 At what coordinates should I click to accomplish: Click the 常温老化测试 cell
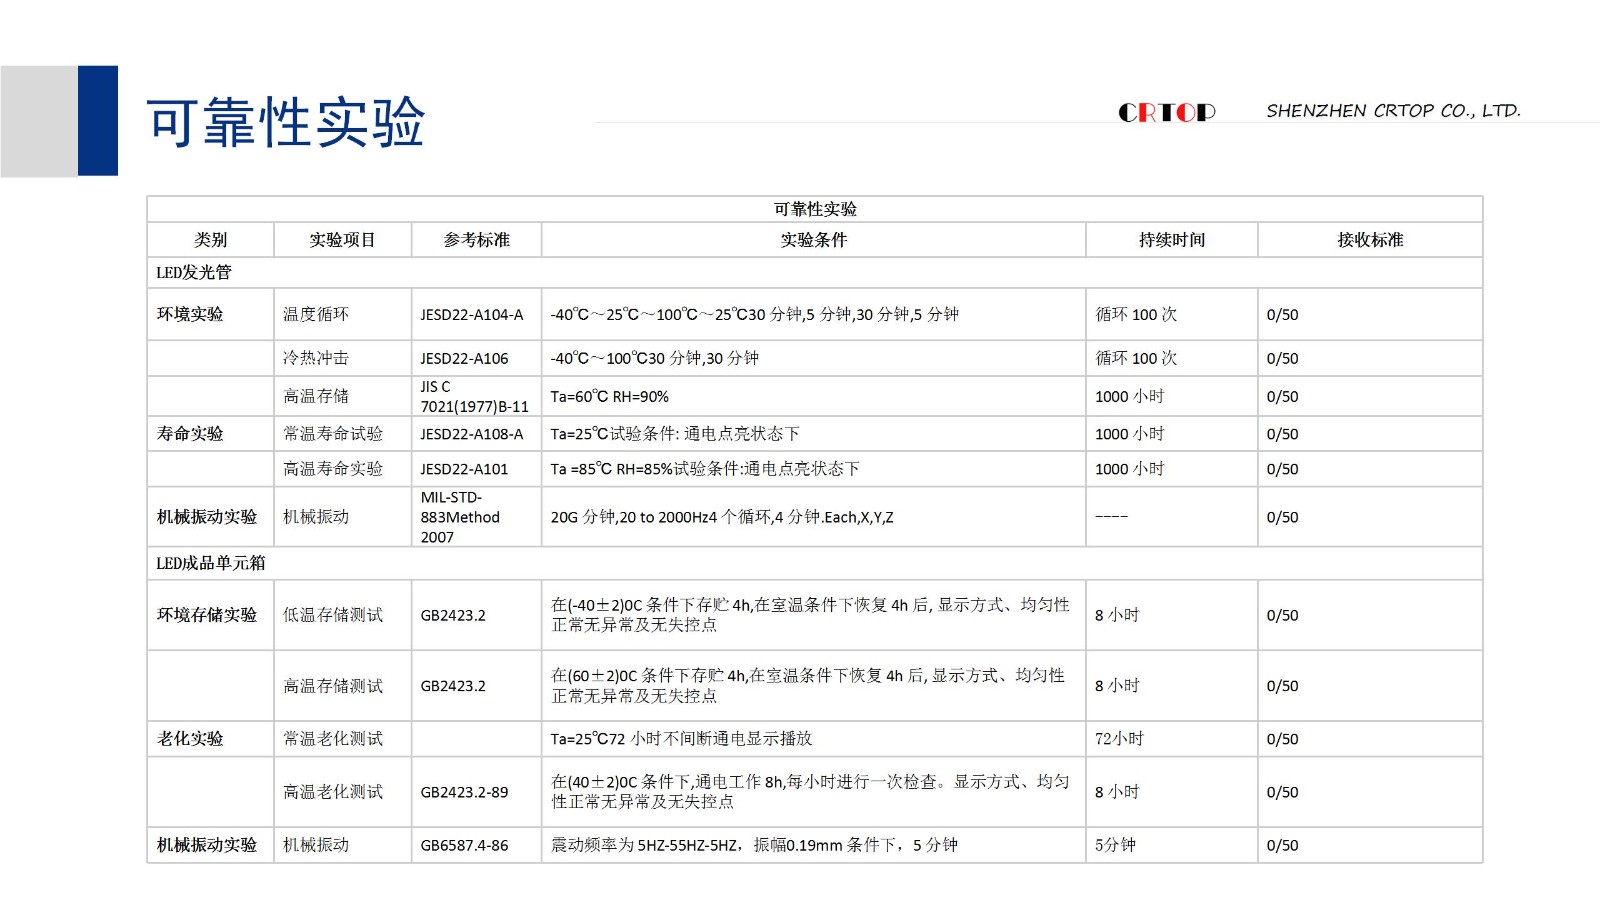click(342, 739)
